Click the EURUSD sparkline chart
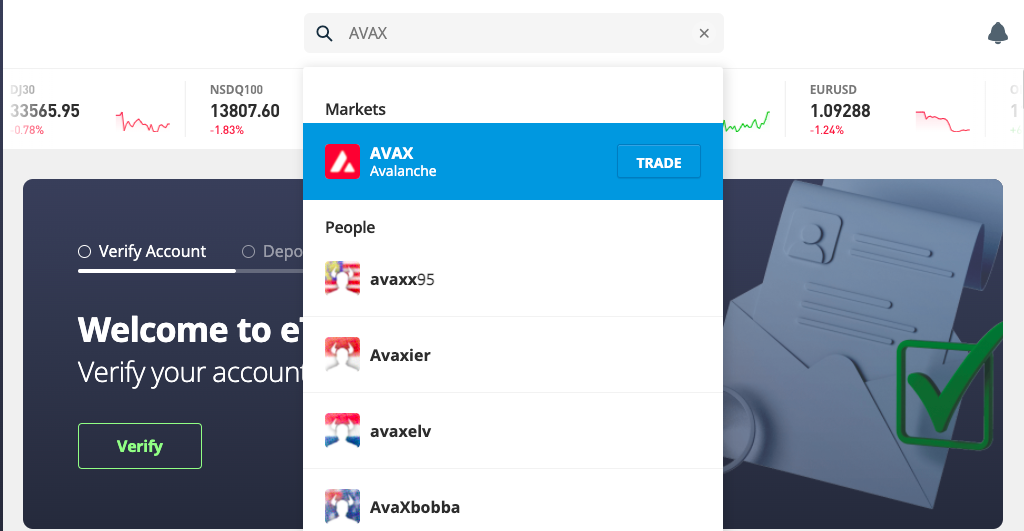This screenshot has width=1024, height=531. [943, 121]
